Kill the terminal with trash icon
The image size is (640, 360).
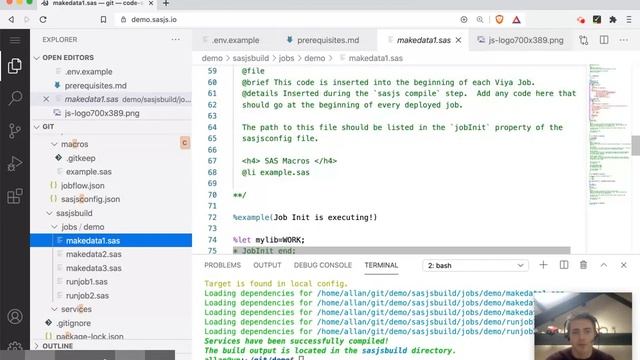tap(583, 265)
